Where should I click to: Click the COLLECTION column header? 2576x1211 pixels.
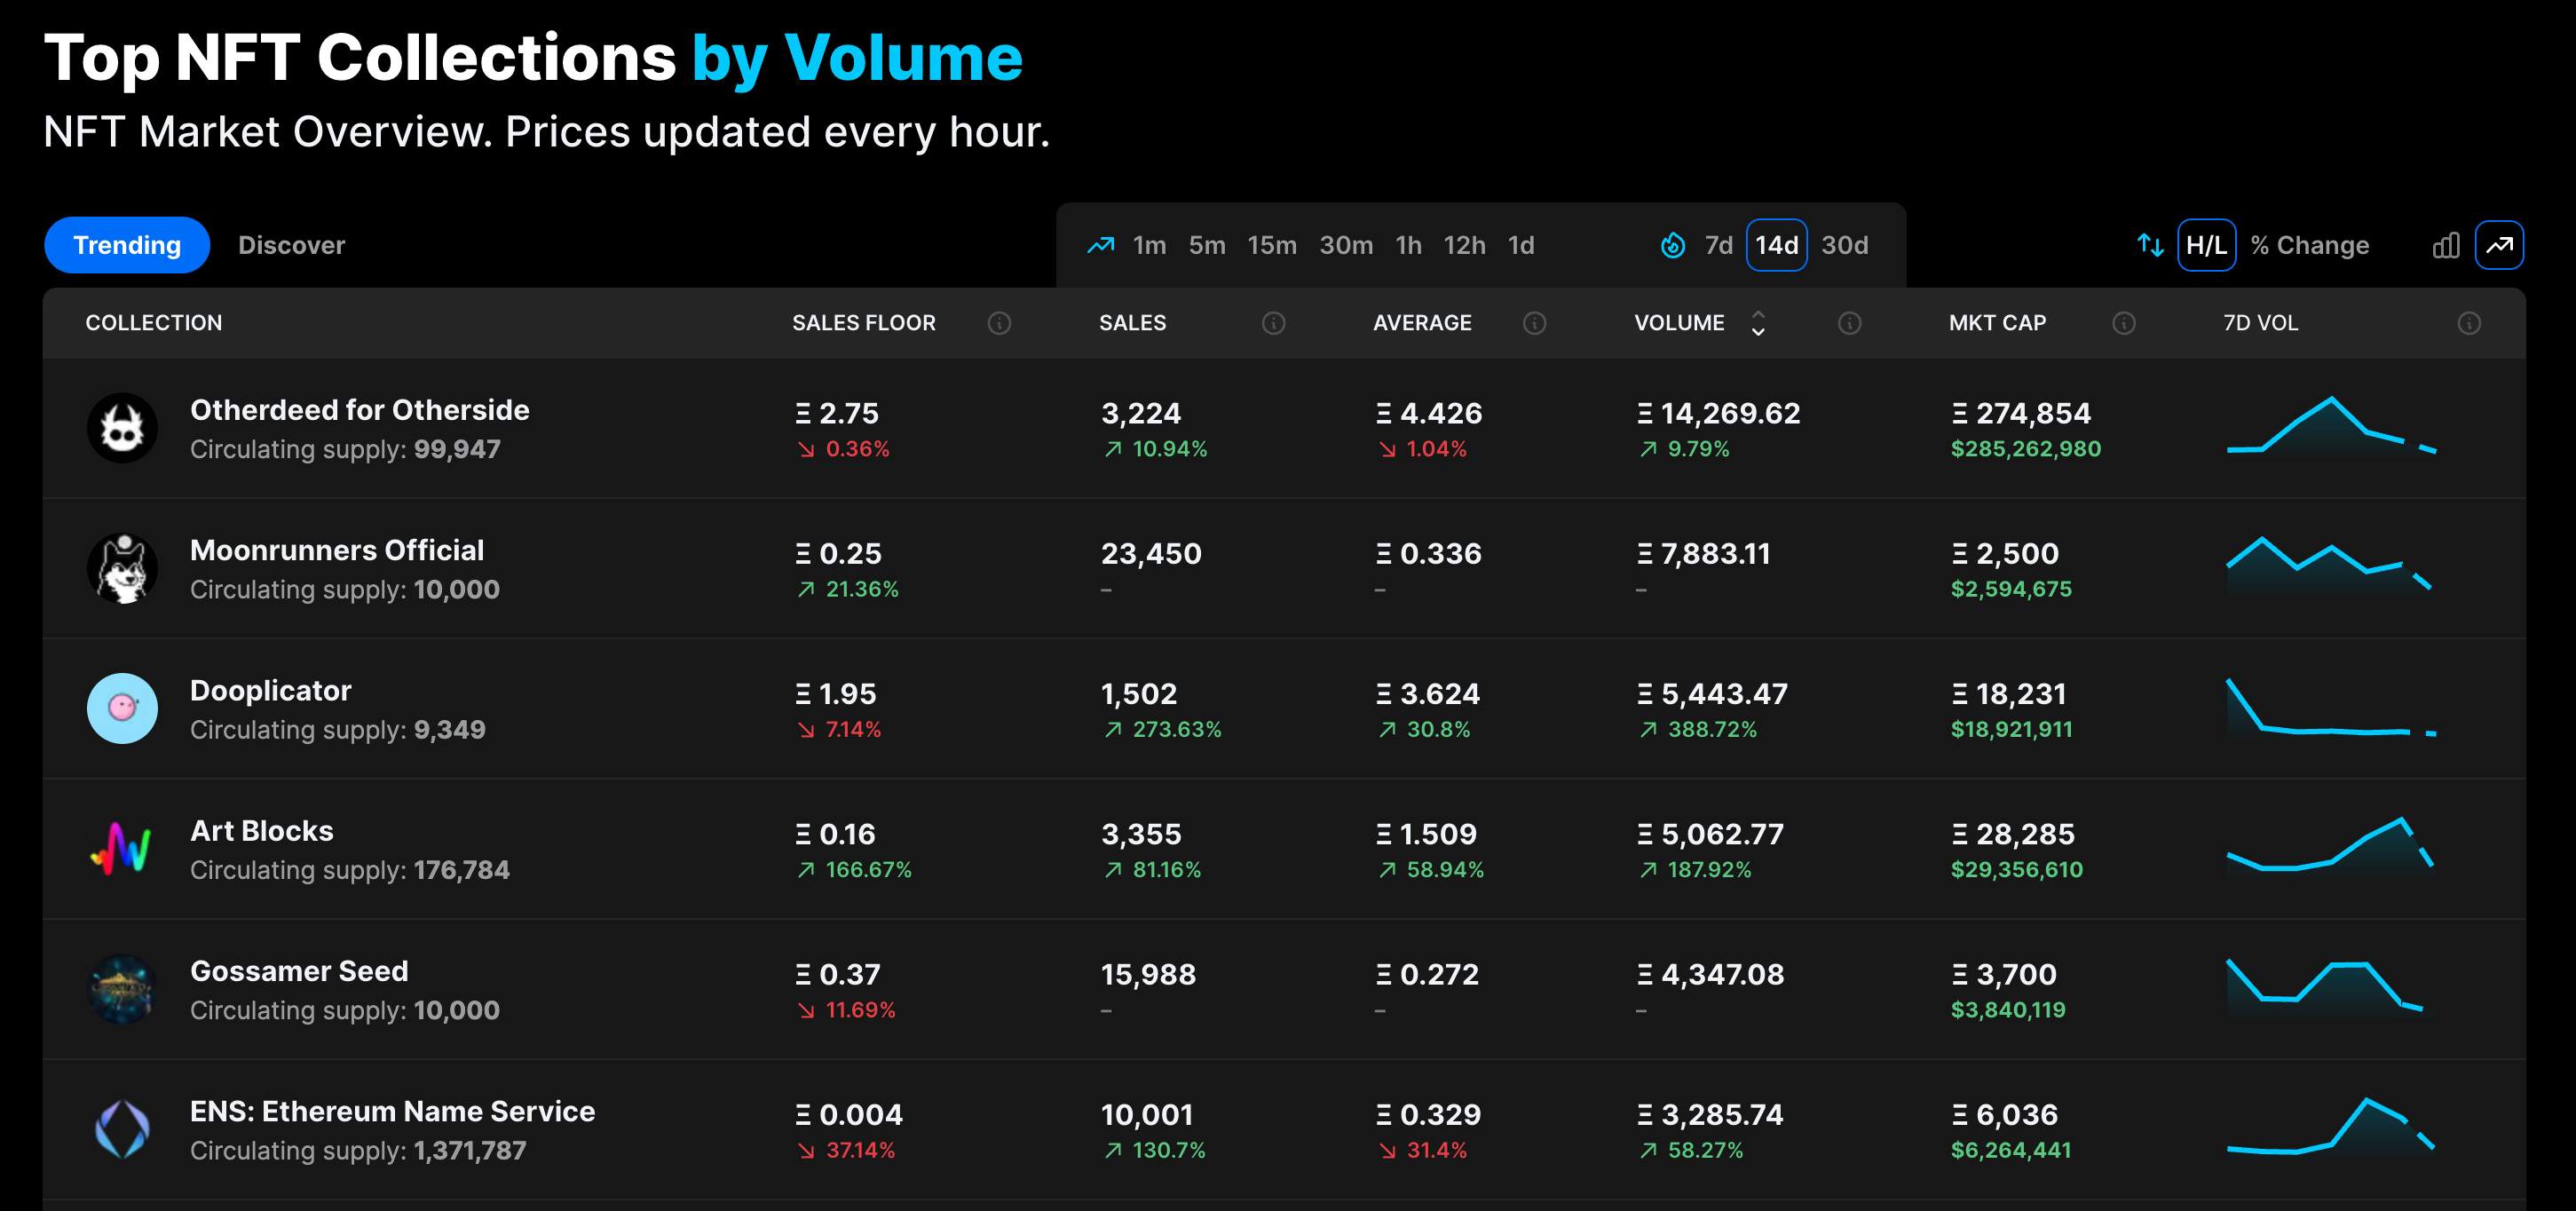coord(154,323)
